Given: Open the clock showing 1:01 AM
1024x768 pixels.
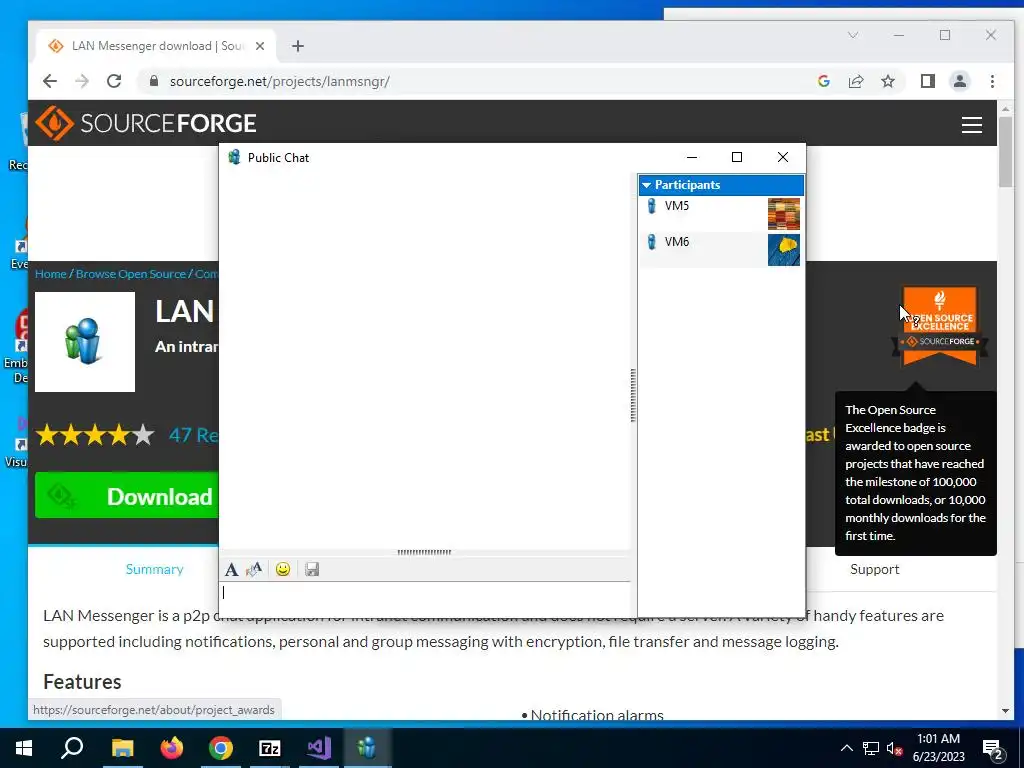Looking at the screenshot, I should click(x=938, y=748).
